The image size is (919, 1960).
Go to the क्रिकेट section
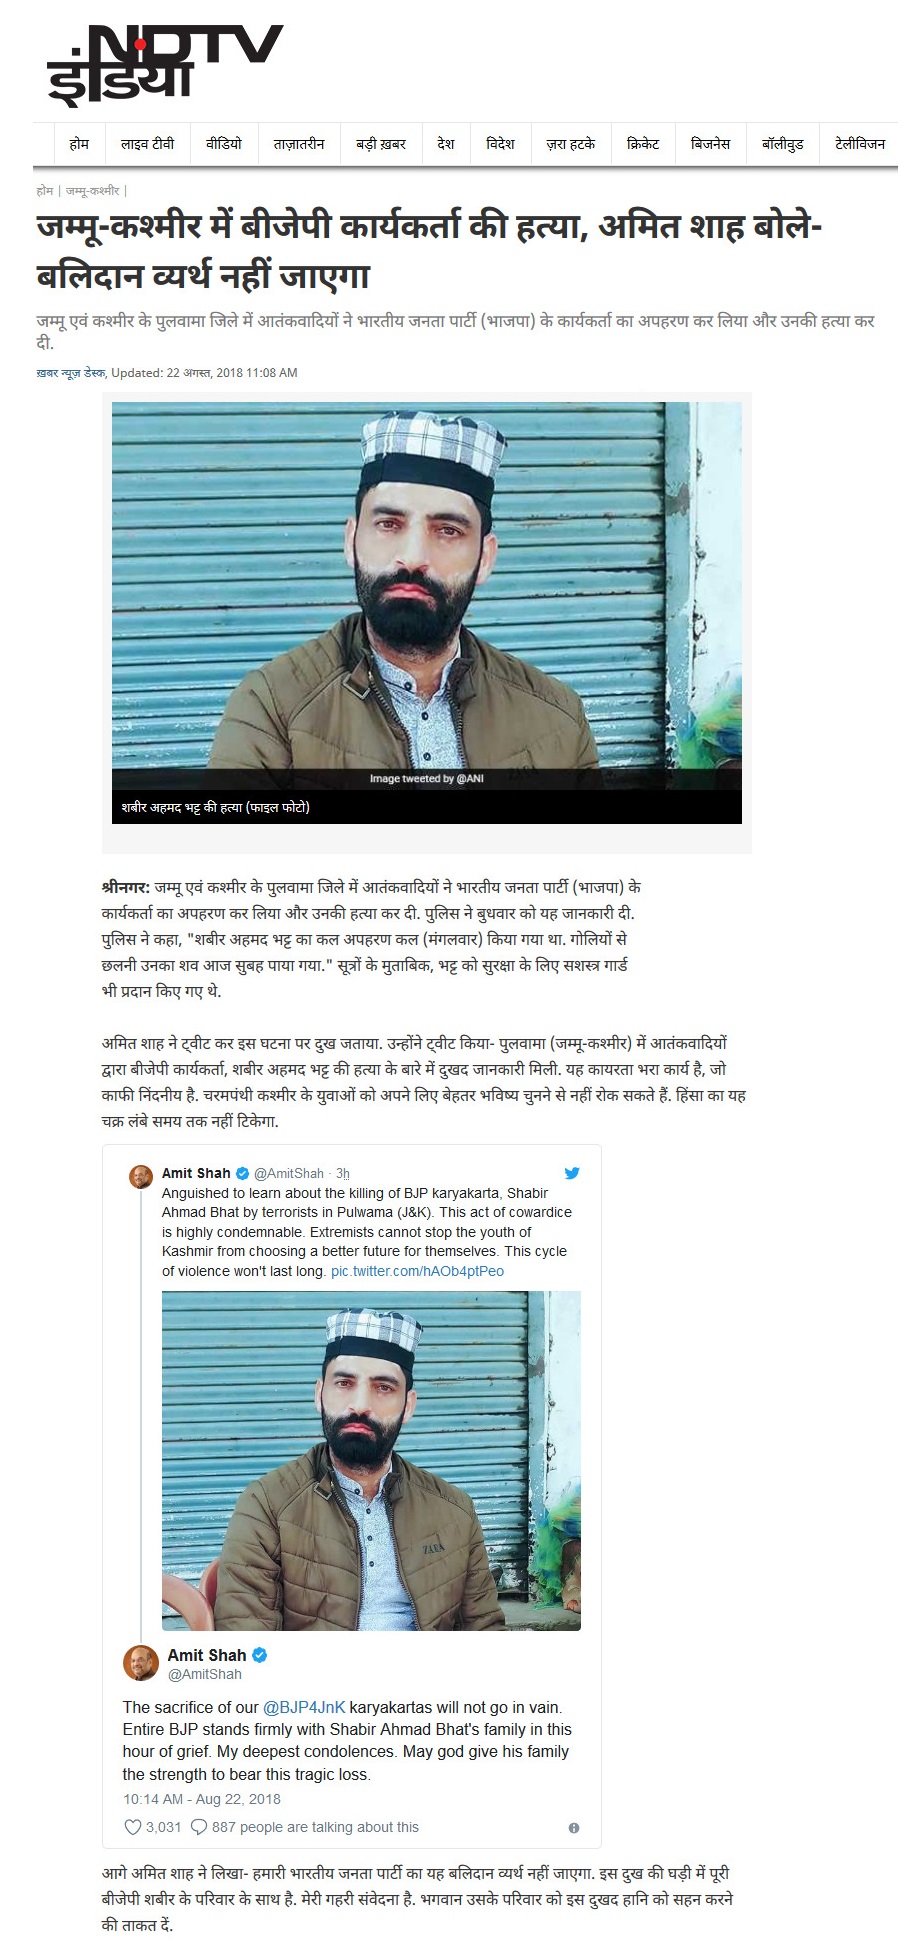(643, 144)
